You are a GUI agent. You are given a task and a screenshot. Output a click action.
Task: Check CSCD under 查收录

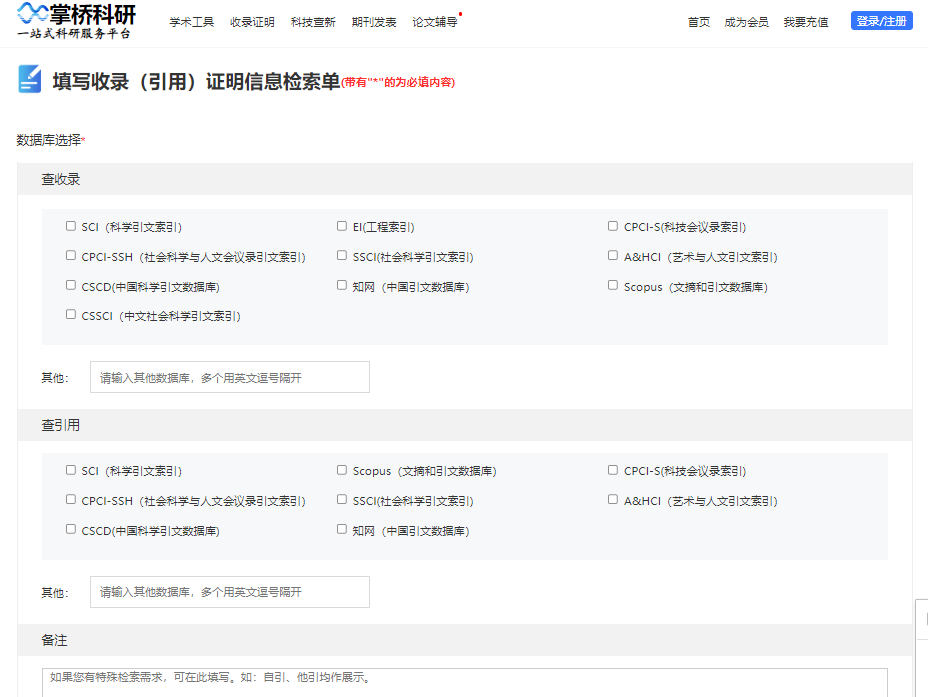[71, 285]
